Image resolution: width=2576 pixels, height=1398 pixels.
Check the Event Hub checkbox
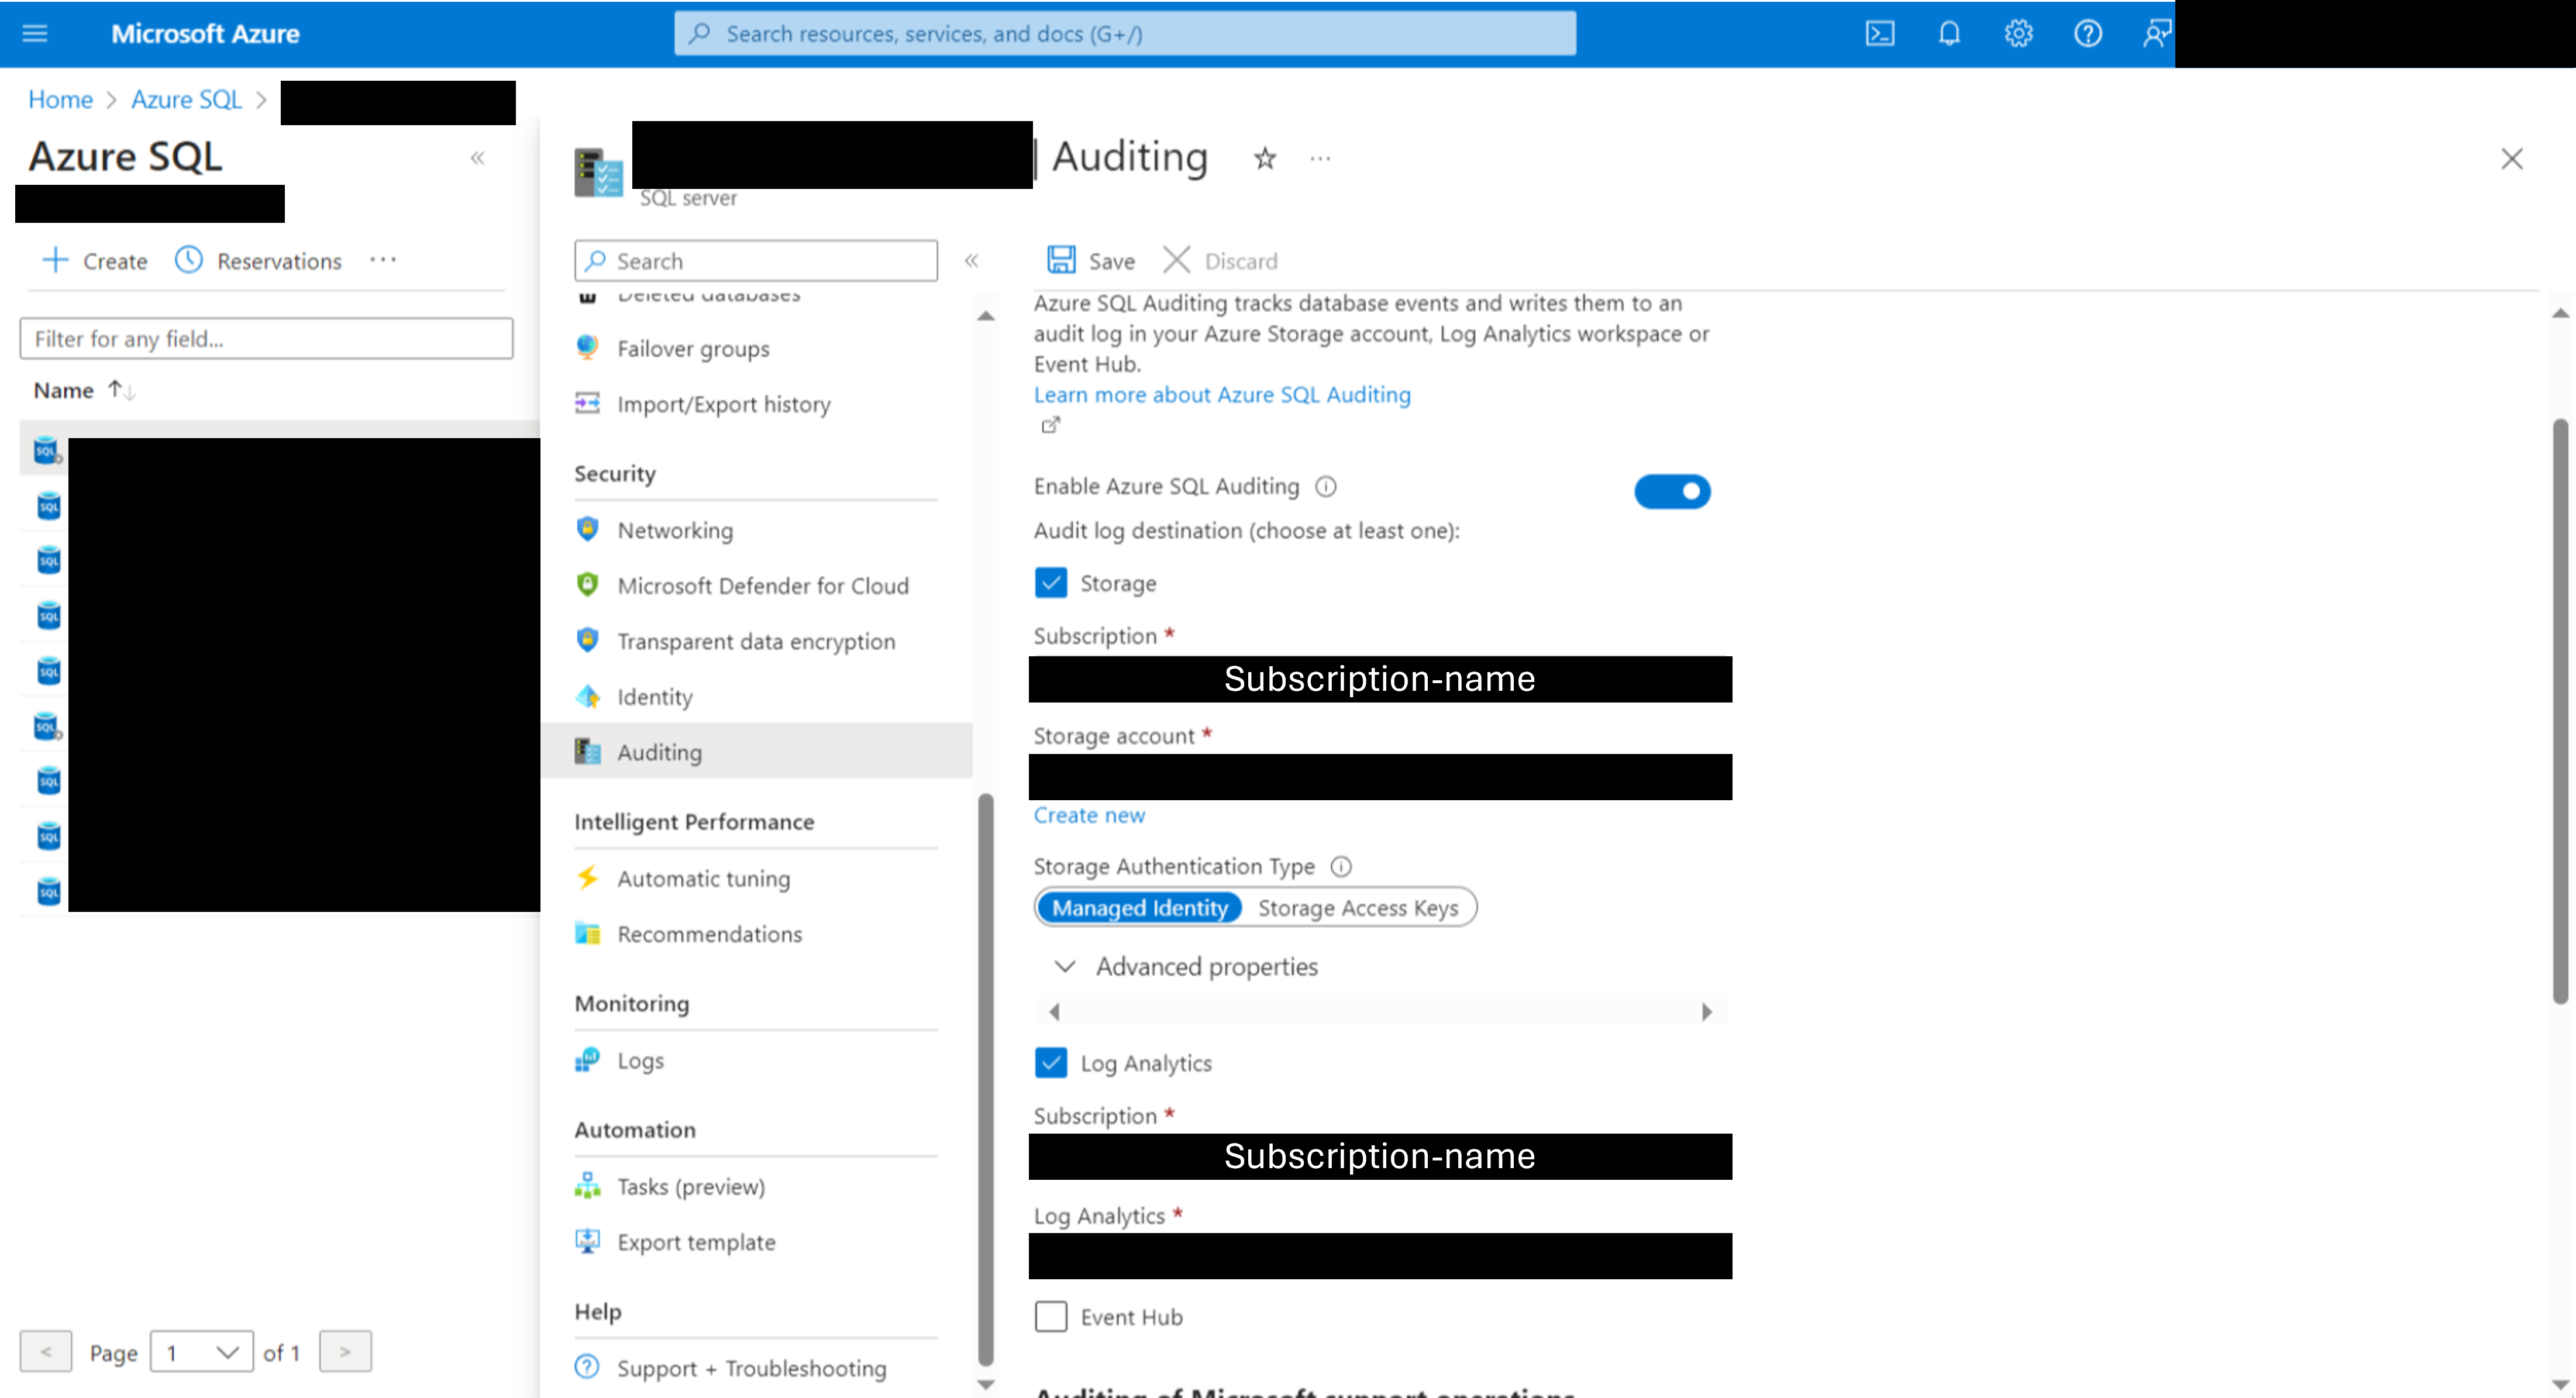[1050, 1317]
